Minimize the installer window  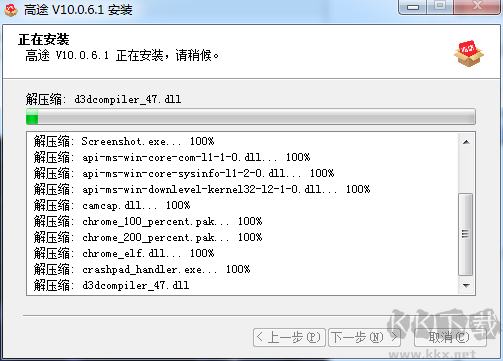[x=413, y=7]
